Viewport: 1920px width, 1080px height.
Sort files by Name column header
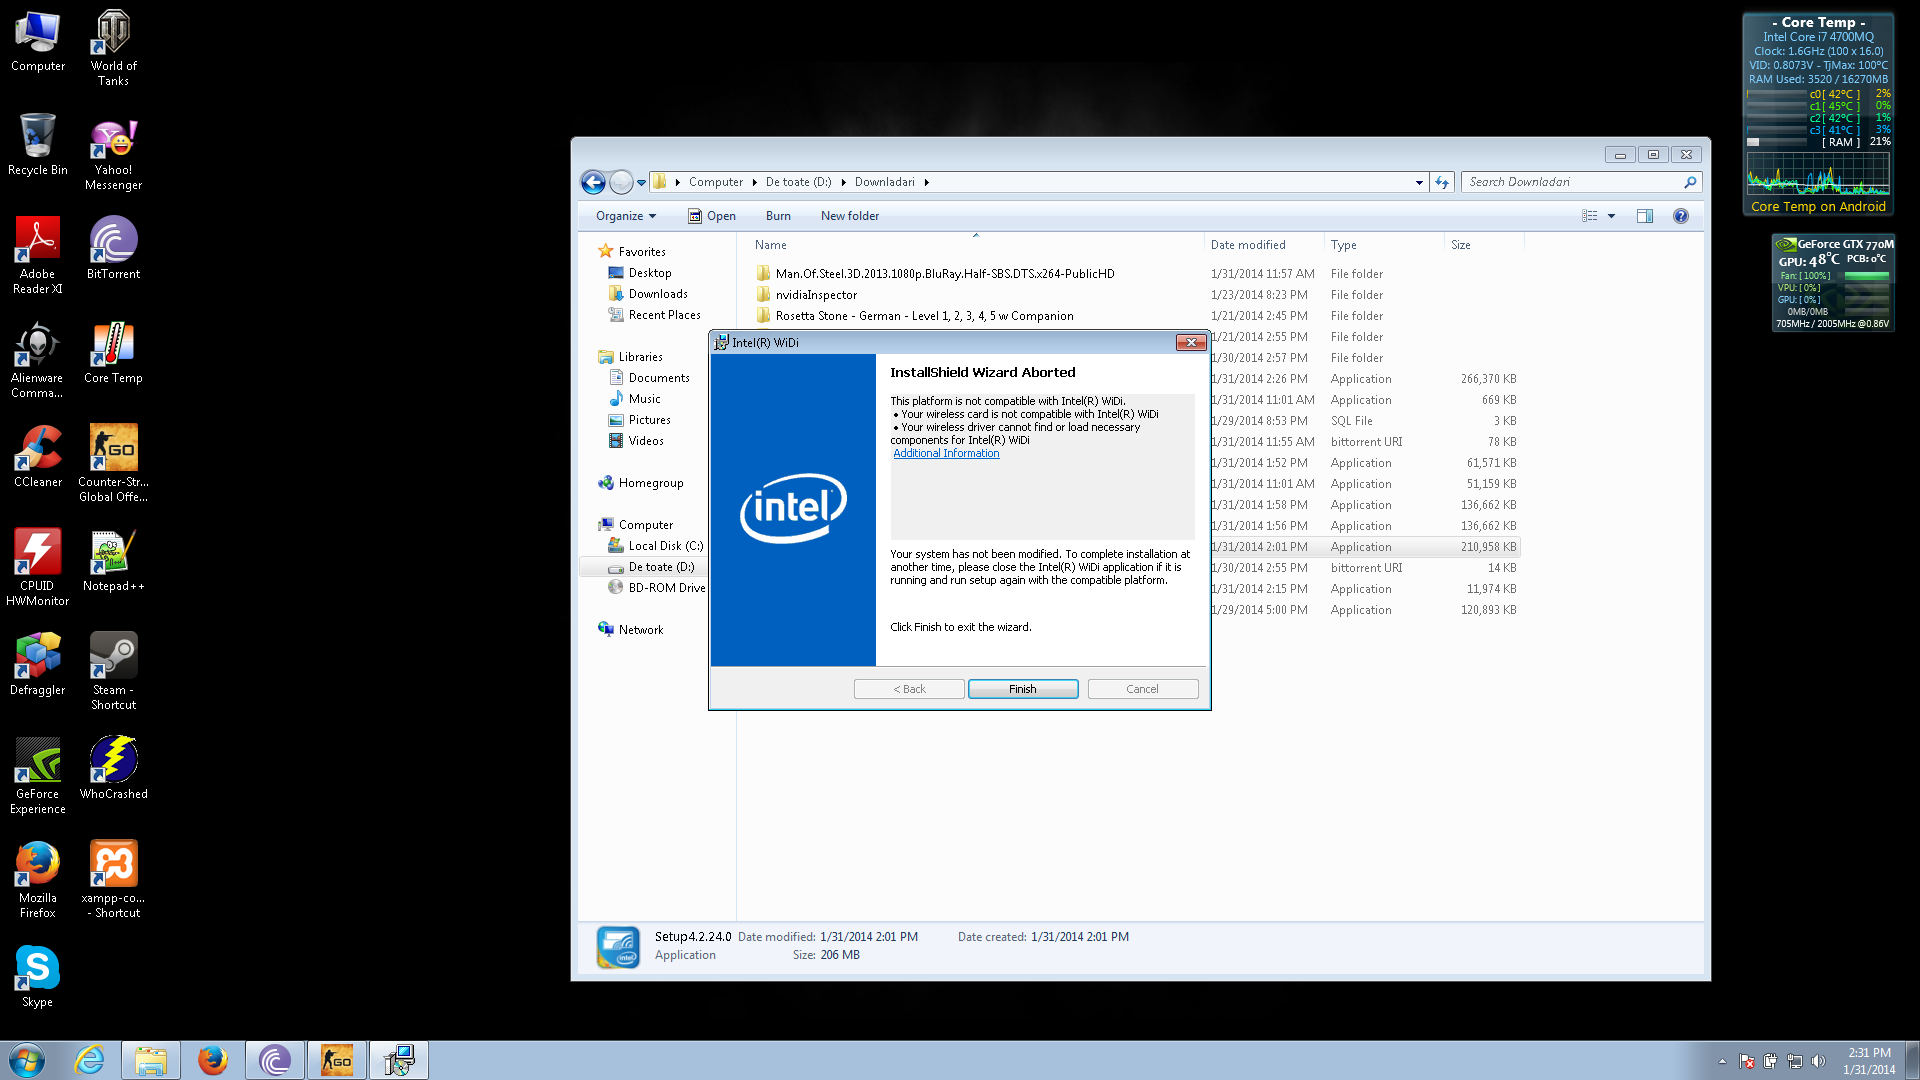[x=975, y=245]
